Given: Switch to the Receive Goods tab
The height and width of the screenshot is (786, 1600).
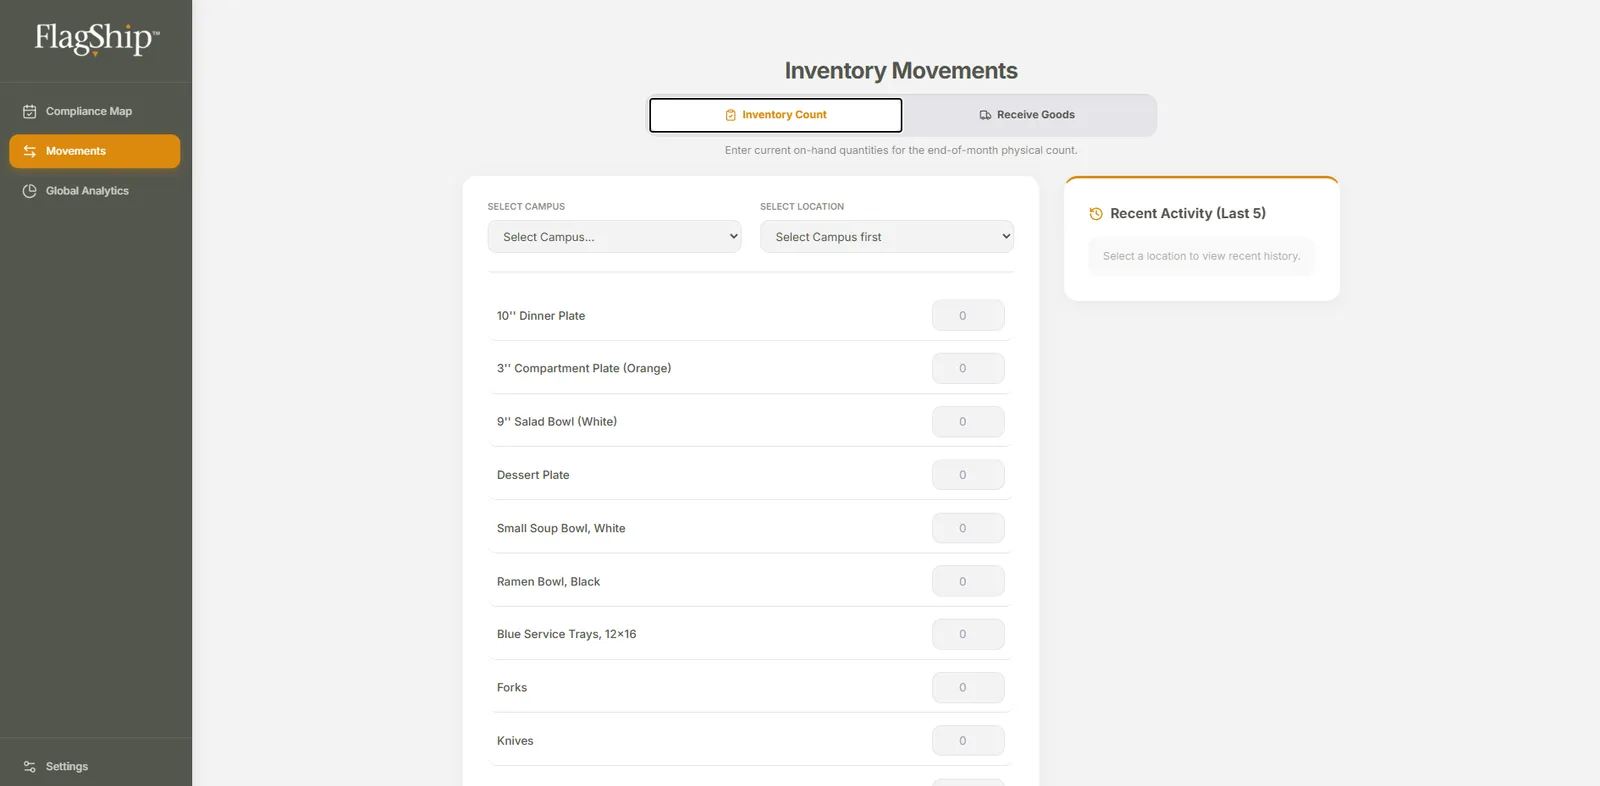Looking at the screenshot, I should coord(1028,115).
